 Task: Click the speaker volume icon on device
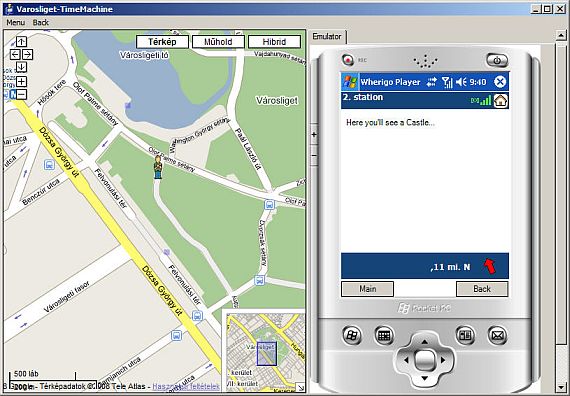[x=461, y=82]
